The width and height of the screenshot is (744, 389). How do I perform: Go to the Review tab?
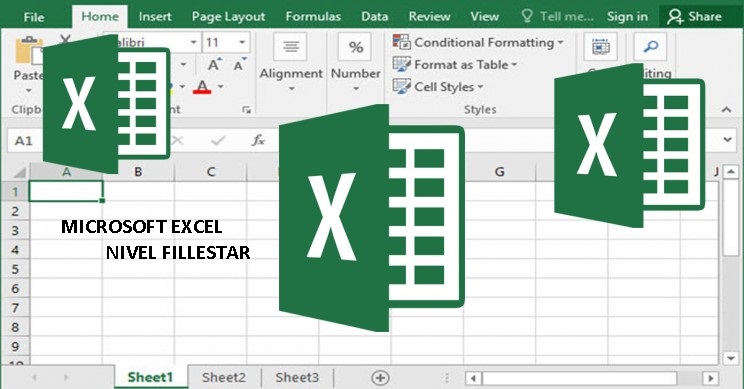tap(429, 17)
